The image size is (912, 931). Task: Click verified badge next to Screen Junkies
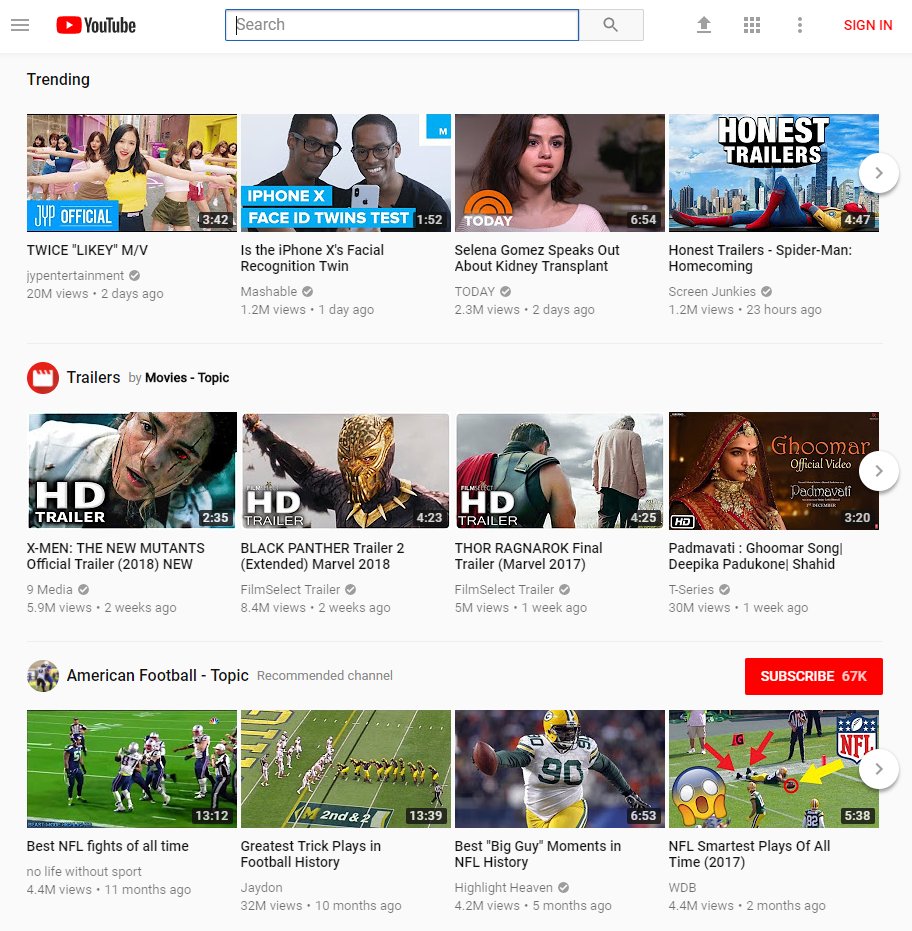(767, 292)
